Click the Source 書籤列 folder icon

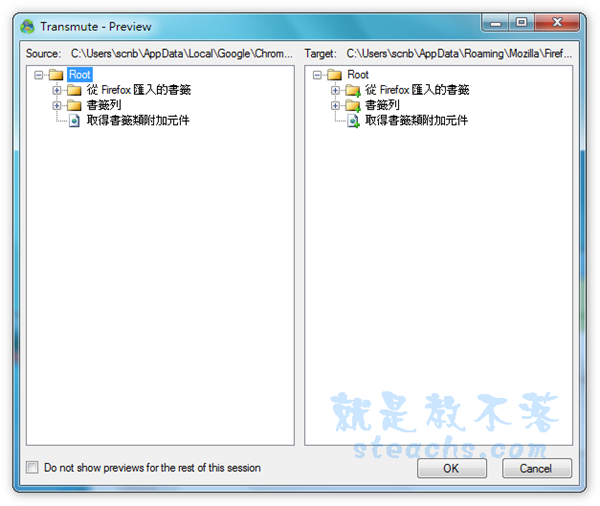click(x=74, y=105)
